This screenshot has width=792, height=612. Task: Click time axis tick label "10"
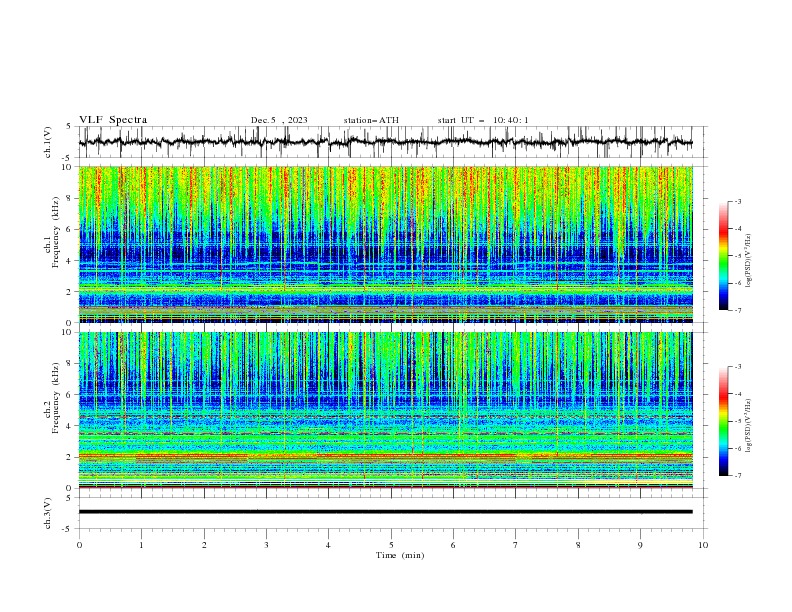pyautogui.click(x=703, y=545)
